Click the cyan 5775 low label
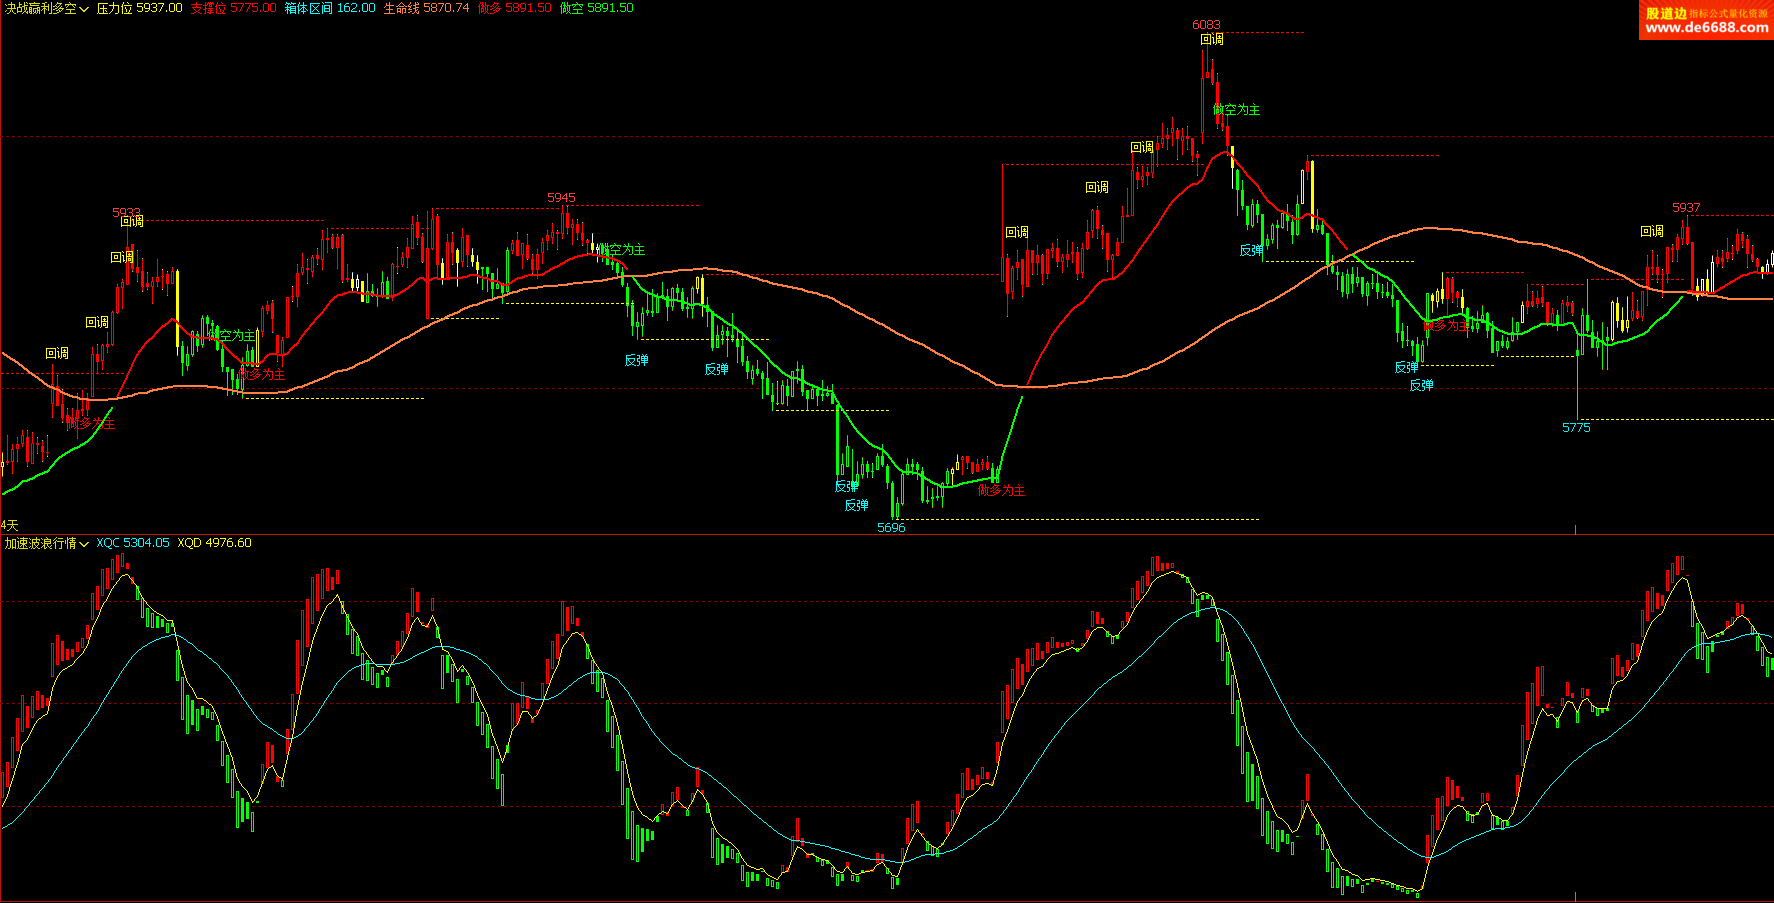This screenshot has width=1774, height=903. point(1576,428)
